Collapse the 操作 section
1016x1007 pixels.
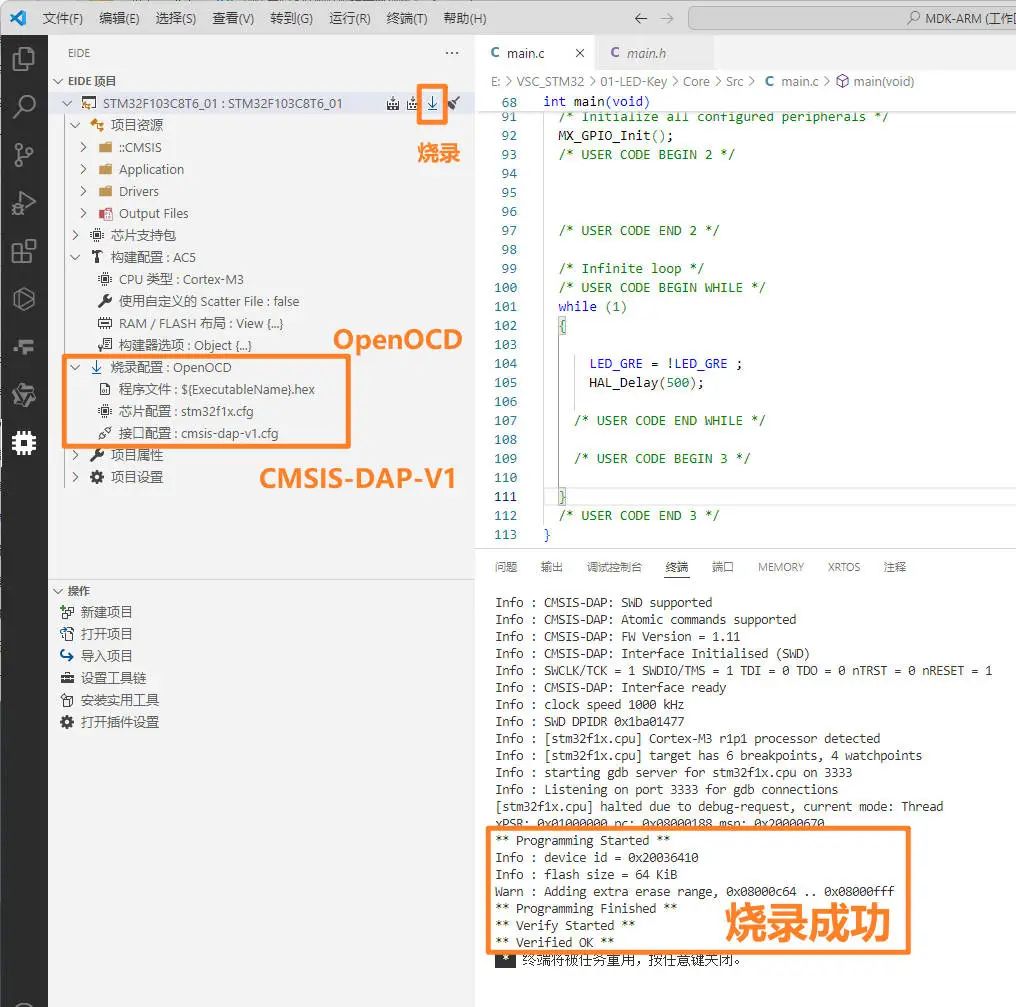coord(58,591)
